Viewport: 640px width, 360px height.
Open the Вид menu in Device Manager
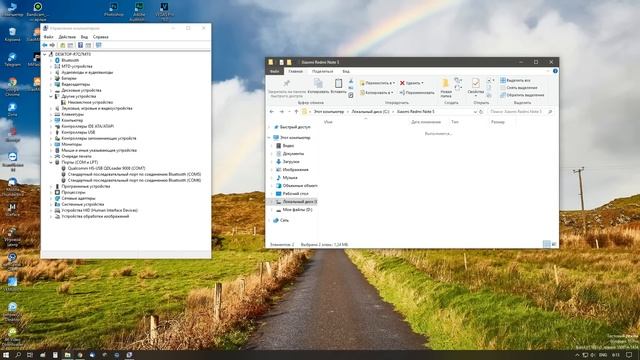[x=84, y=37]
